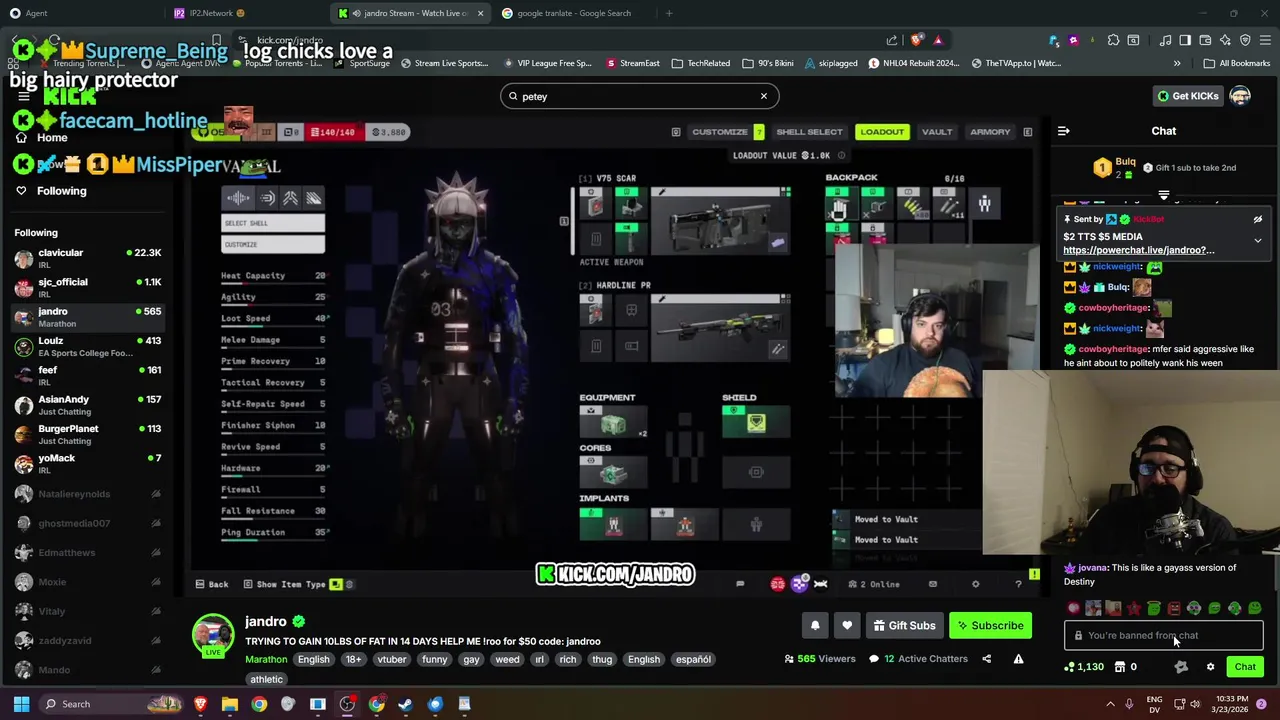Collapse the chat panel using the arrow icon
The image size is (1280, 720).
click(x=1064, y=131)
